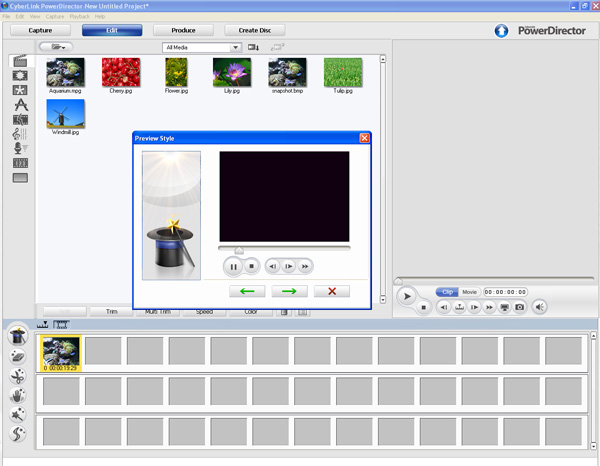Select the Magic Music tool
The height and width of the screenshot is (466, 600).
point(18,433)
